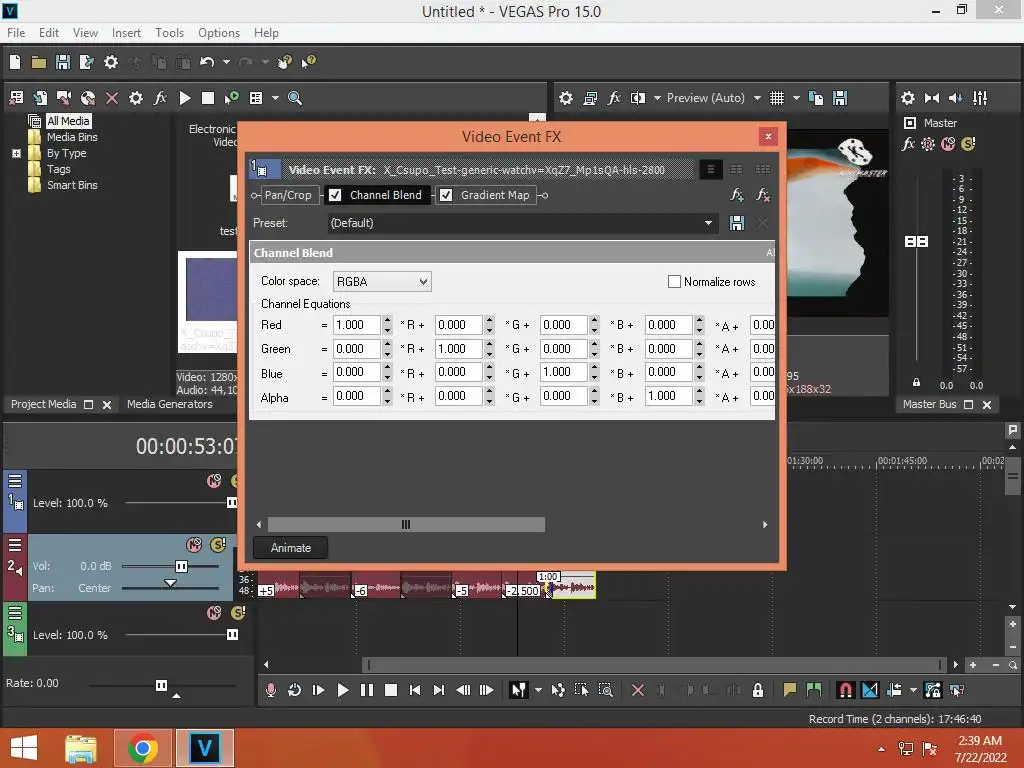Image resolution: width=1024 pixels, height=768 pixels.
Task: Open split screen view dropdown arrow
Action: (657, 98)
